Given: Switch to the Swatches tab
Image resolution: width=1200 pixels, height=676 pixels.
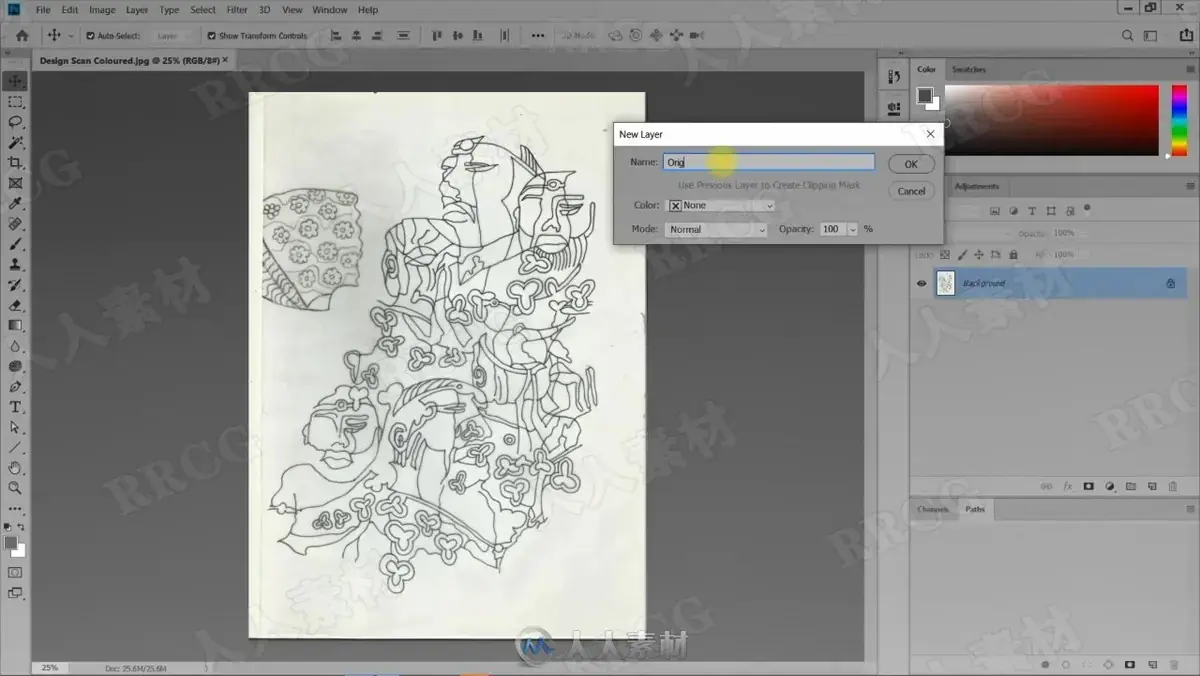Looking at the screenshot, I should pos(968,69).
